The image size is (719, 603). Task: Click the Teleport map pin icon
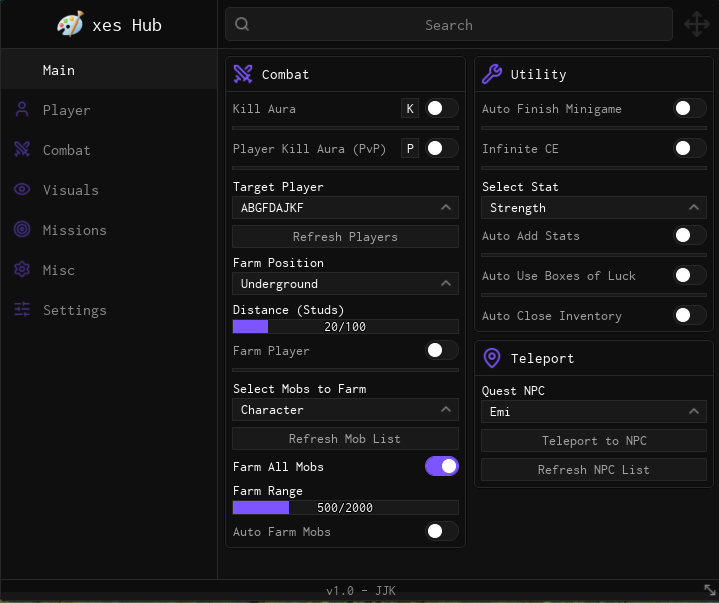pyautogui.click(x=492, y=358)
